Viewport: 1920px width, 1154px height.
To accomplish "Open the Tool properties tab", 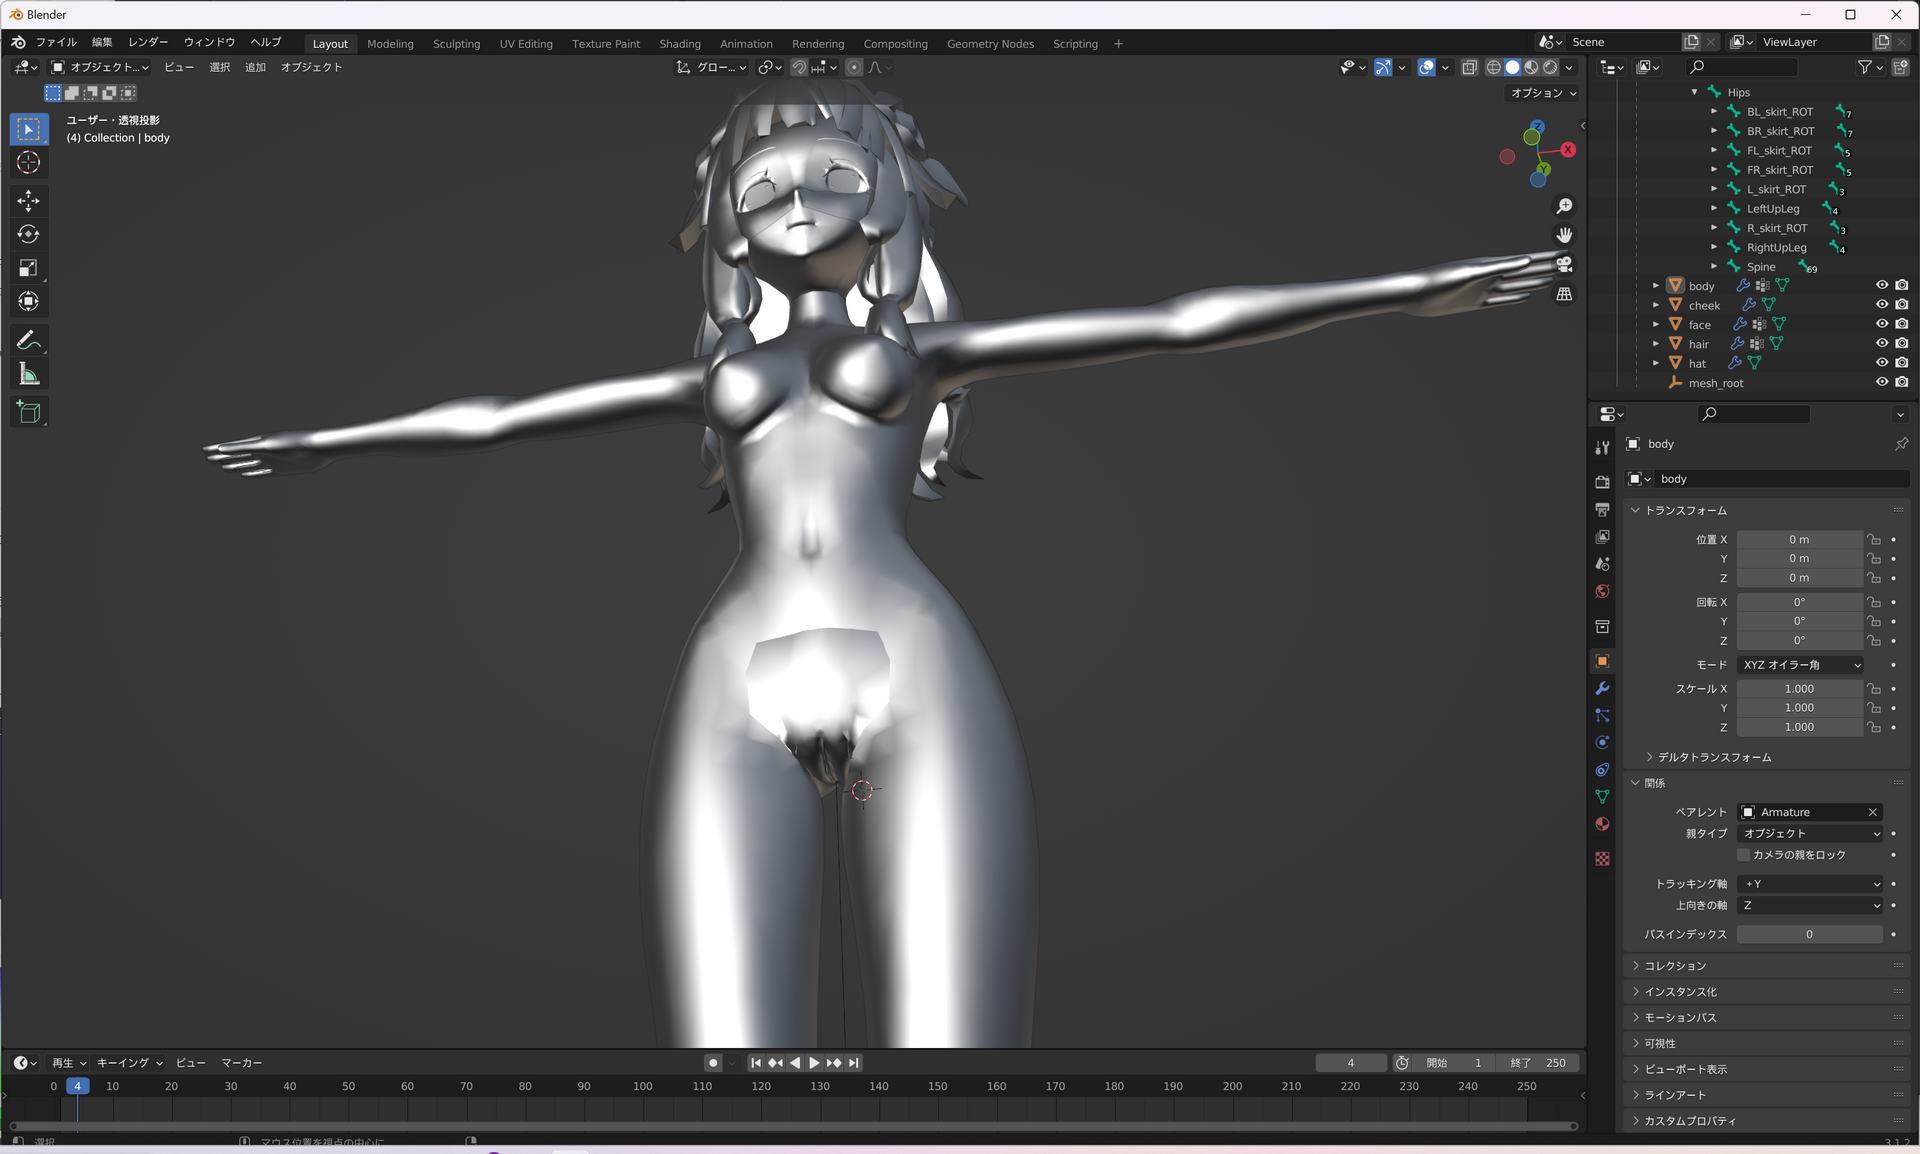I will pos(1602,448).
